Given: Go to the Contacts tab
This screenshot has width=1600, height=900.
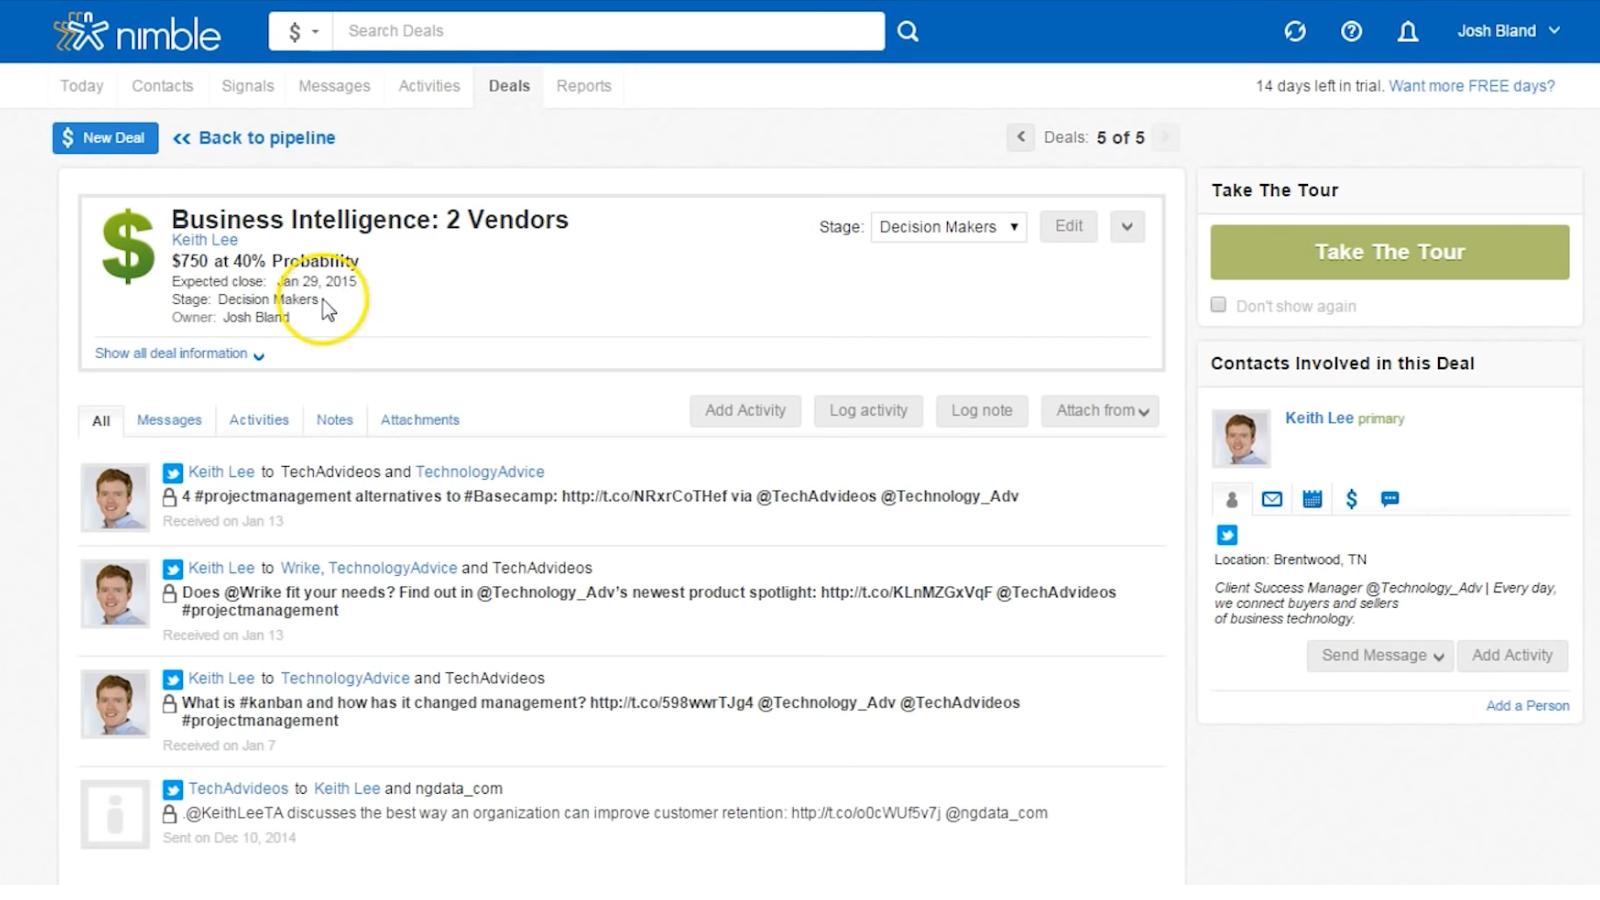Looking at the screenshot, I should pyautogui.click(x=162, y=86).
